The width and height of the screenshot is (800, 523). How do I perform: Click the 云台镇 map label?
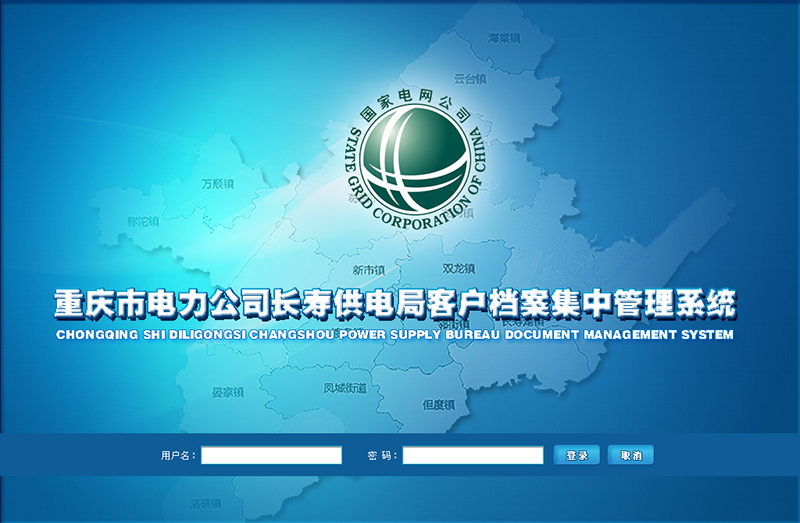470,79
